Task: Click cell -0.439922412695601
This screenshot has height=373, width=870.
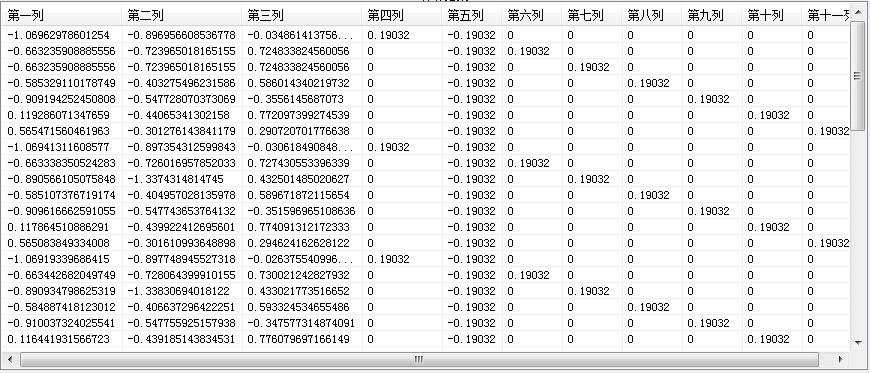Action: (182, 228)
